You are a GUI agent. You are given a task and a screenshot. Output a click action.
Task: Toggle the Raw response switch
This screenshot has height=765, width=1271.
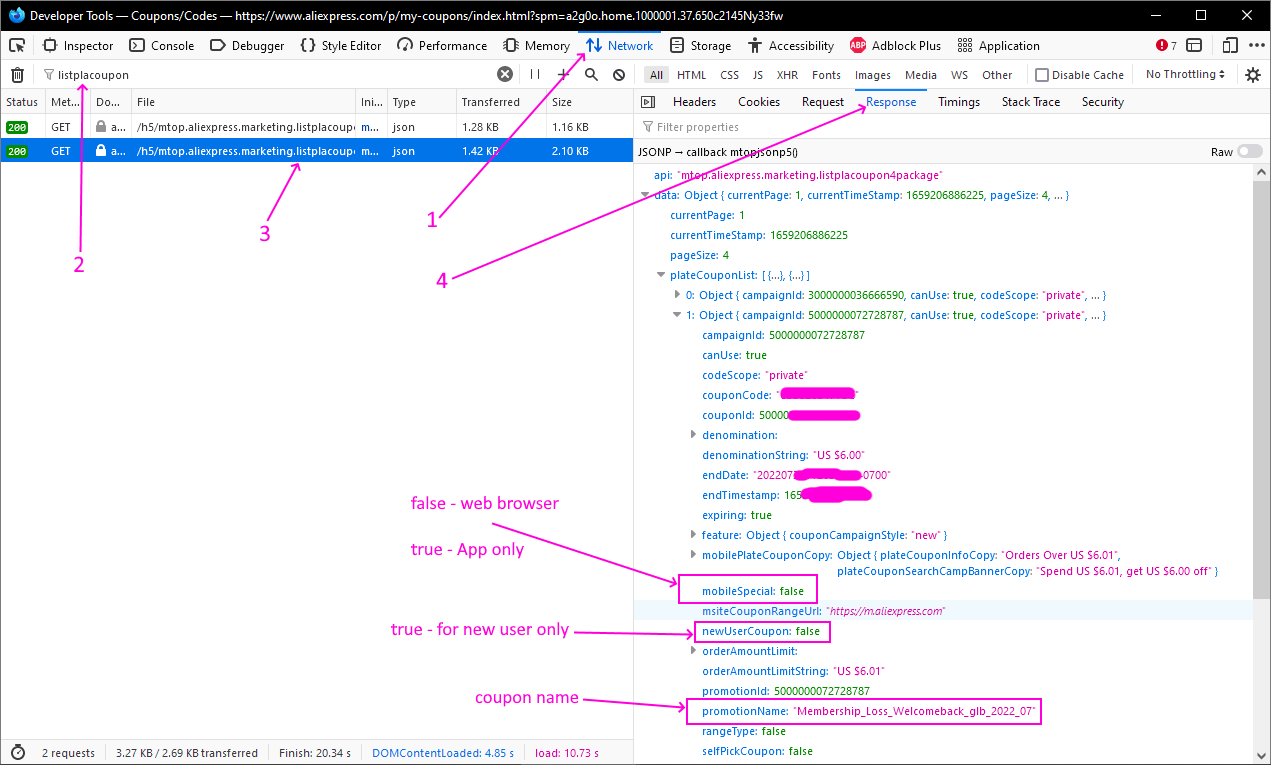pos(1249,151)
